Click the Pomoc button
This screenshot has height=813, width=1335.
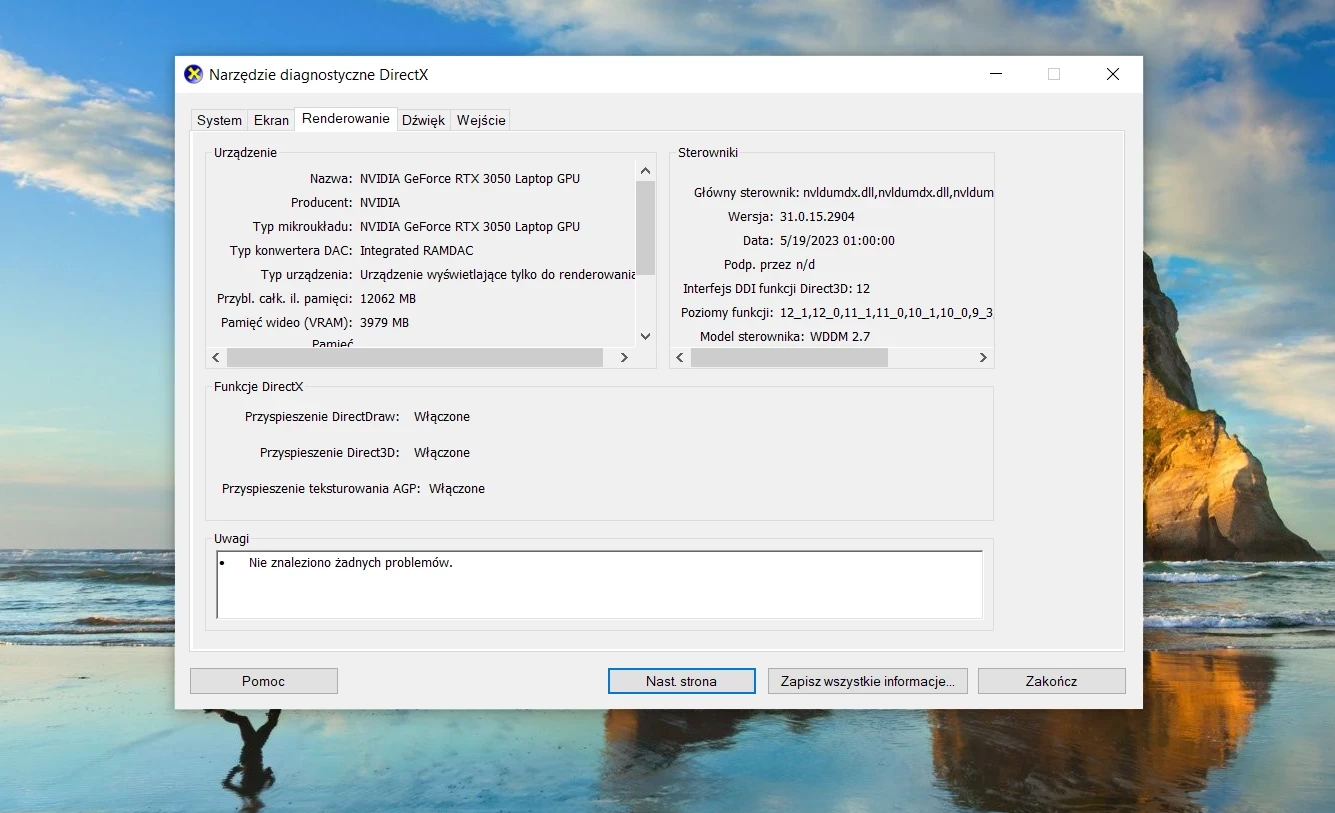click(x=263, y=680)
